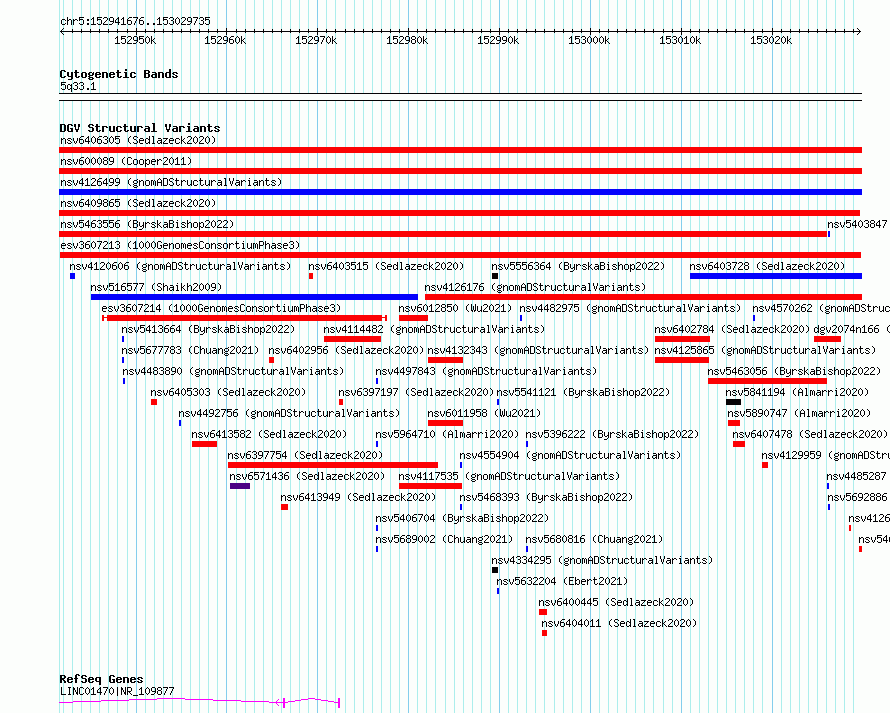Click the red marker under nsv6404011
This screenshot has width=890, height=713.
tap(544, 633)
